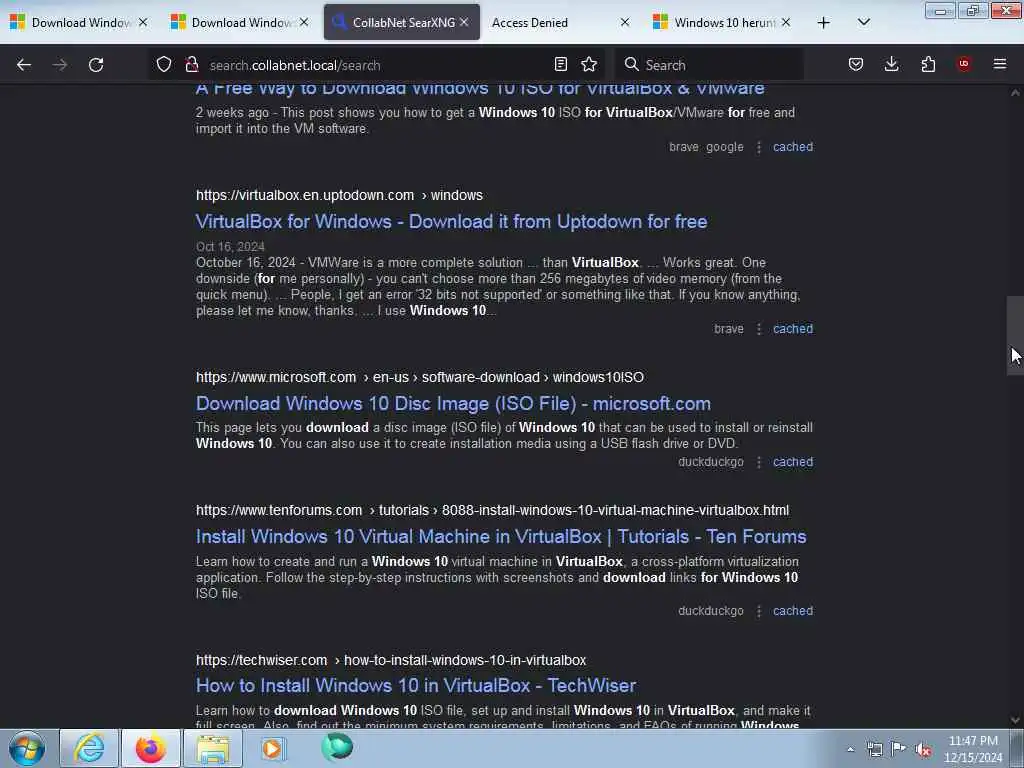Go back to the previous page
Viewport: 1024px width, 768px height.
[x=24, y=65]
